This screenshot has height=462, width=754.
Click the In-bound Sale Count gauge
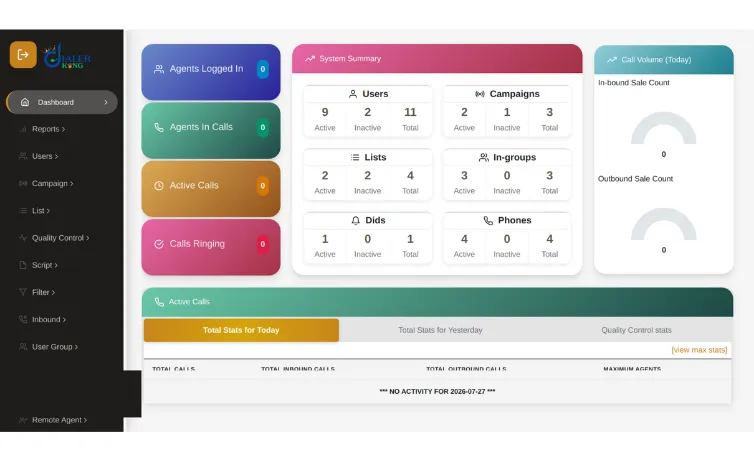664,128
